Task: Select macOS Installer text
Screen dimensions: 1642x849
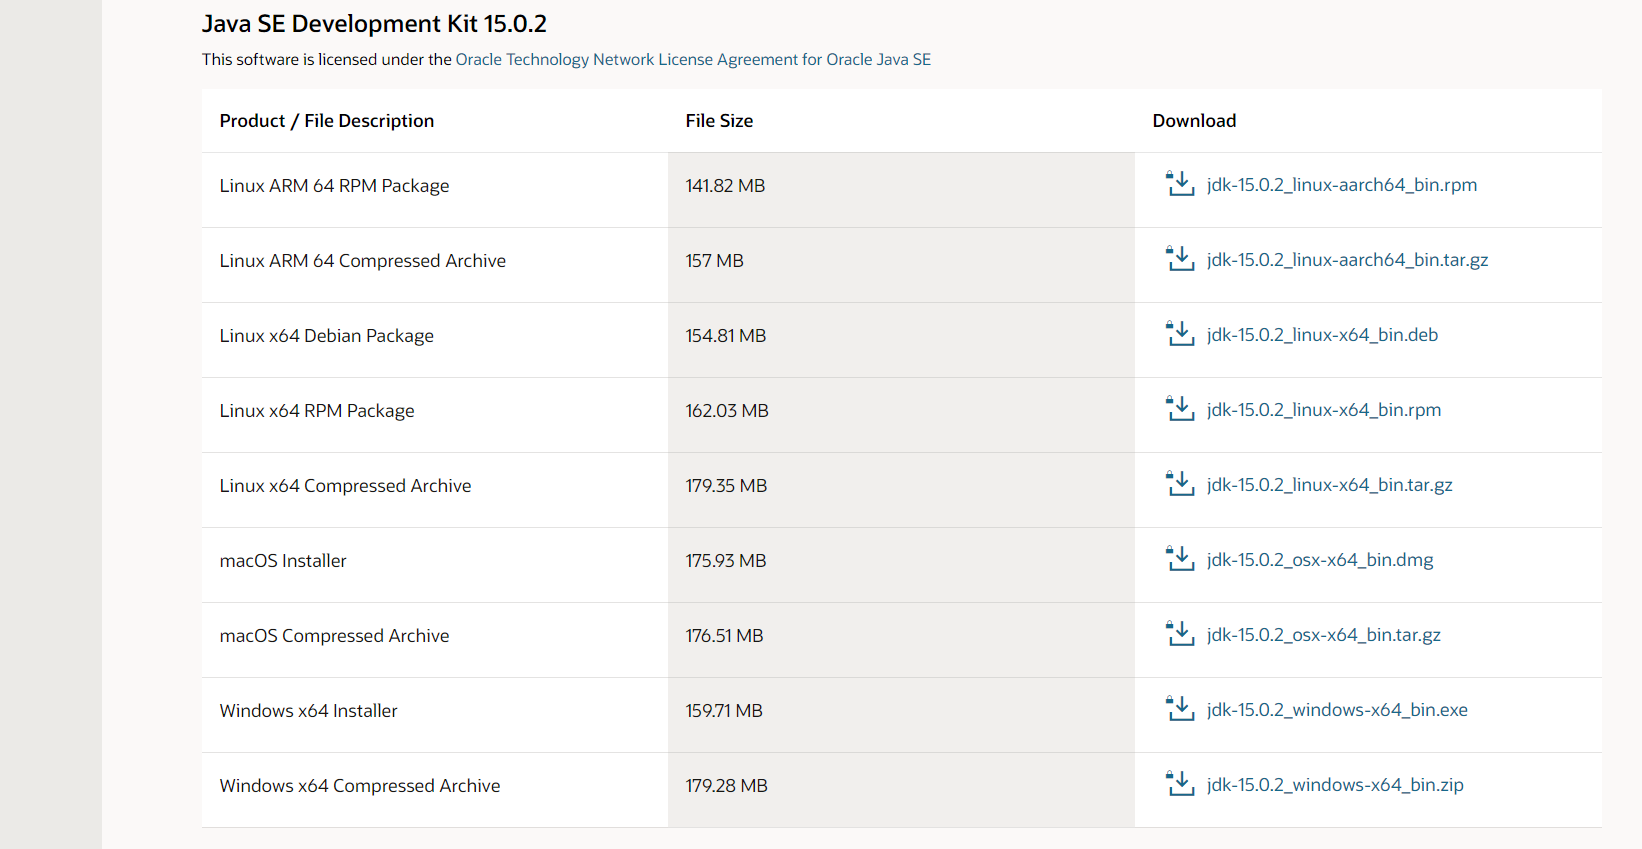Action: 283,561
